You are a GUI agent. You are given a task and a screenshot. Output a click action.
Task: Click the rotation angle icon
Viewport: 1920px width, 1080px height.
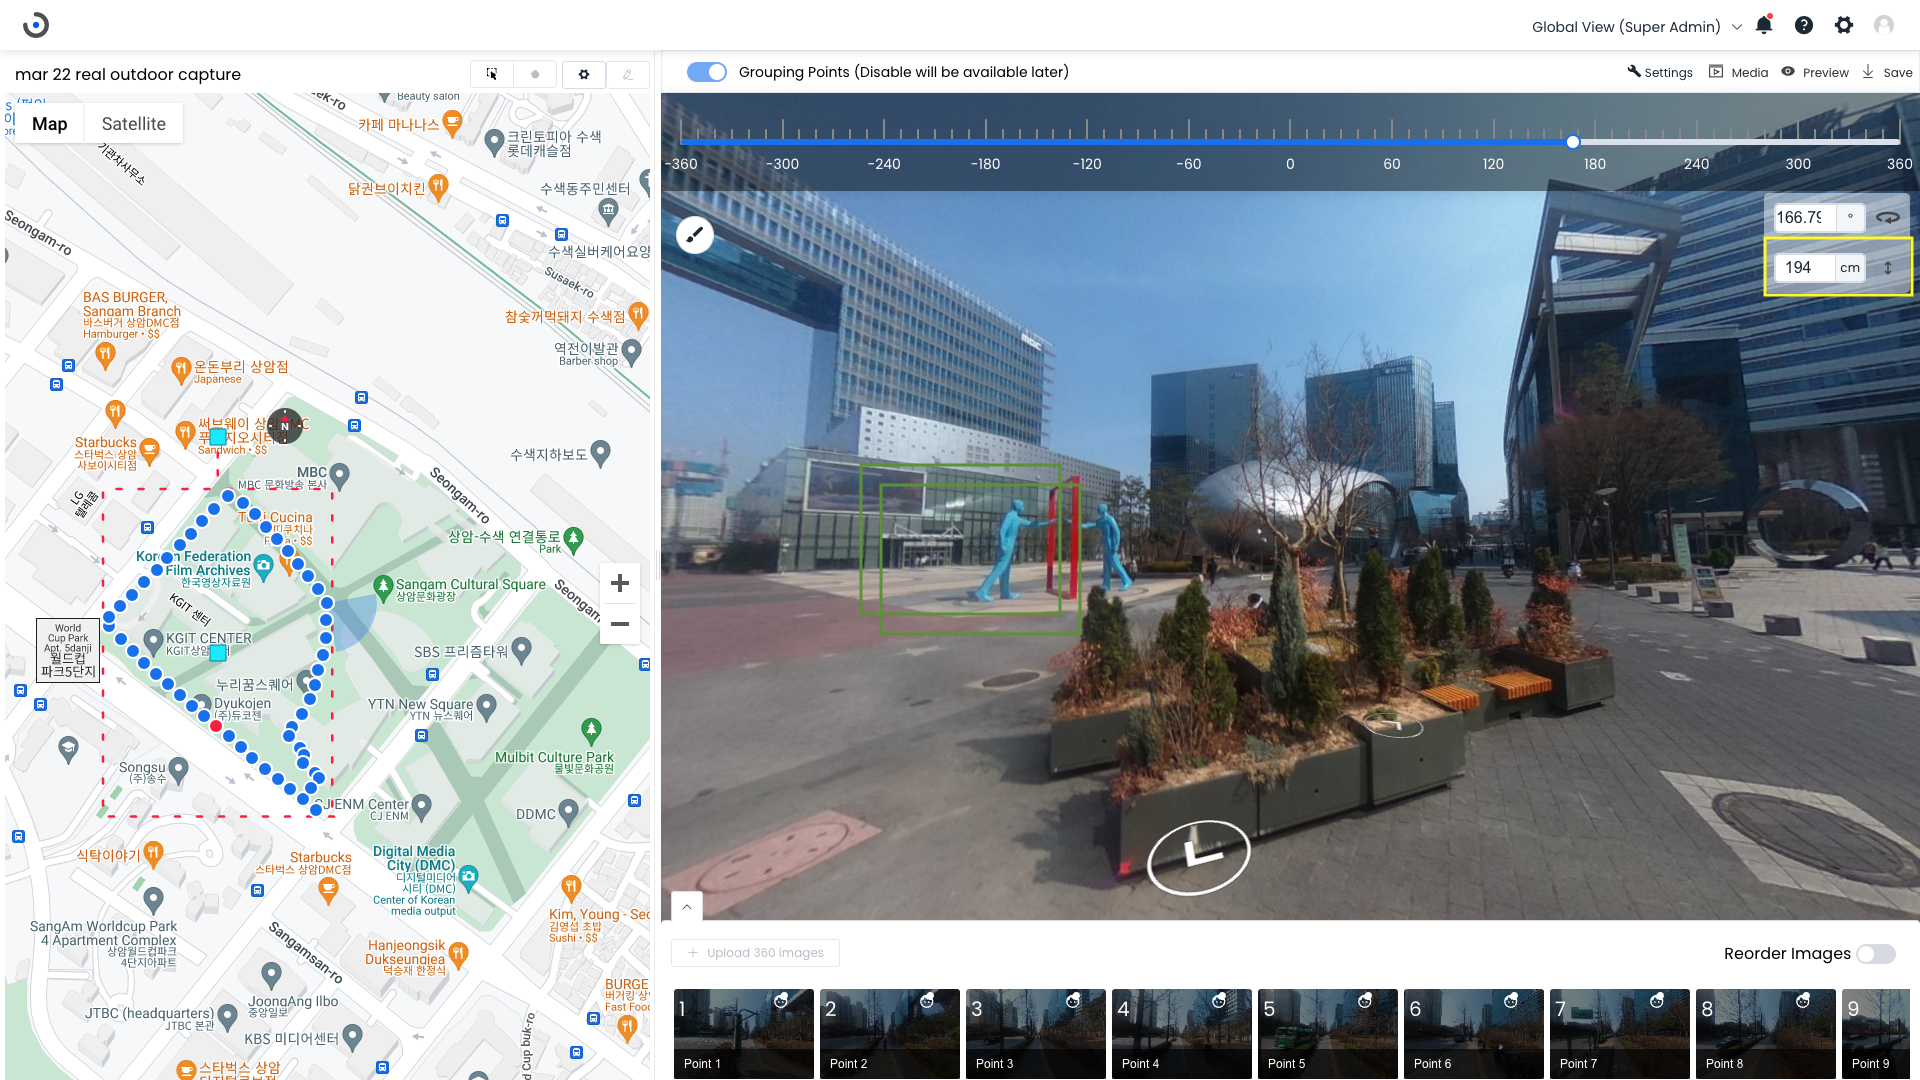pos(1888,217)
